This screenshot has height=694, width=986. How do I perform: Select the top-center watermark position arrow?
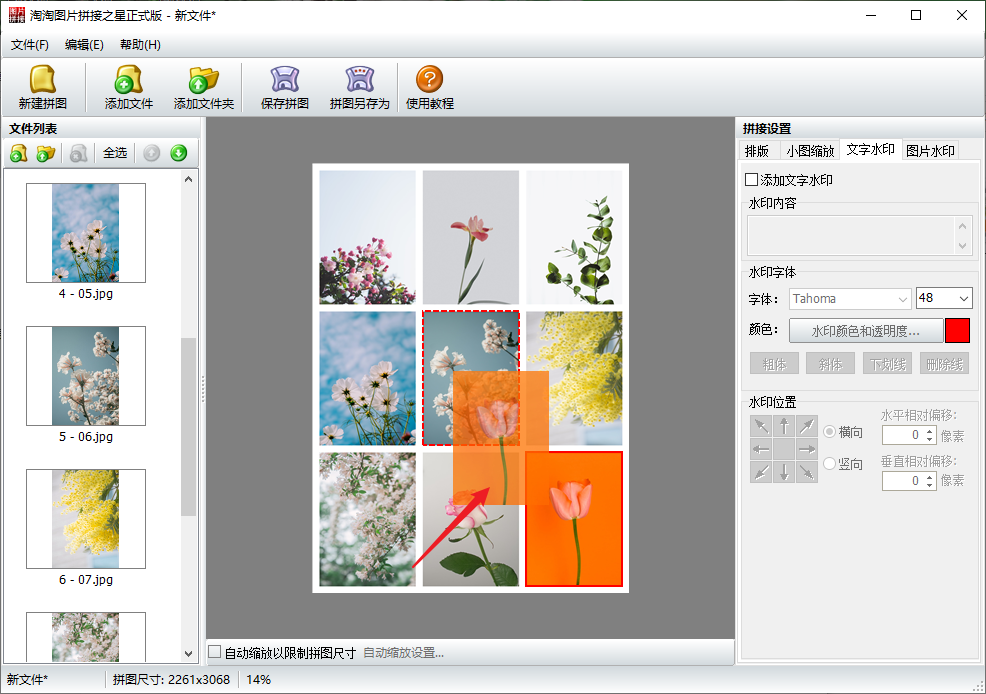[x=784, y=426]
